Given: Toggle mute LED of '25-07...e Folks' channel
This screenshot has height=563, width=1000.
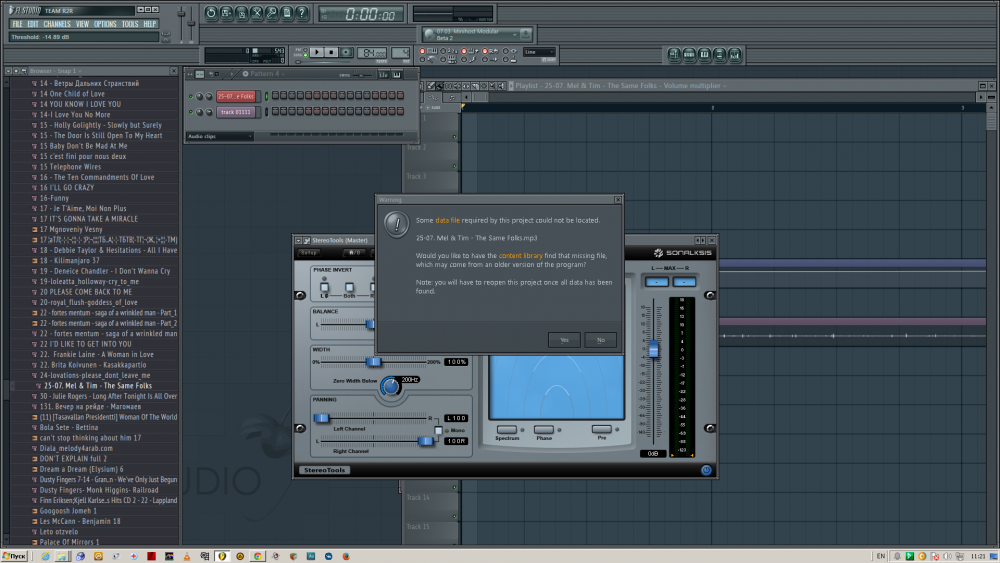Looking at the screenshot, I should click(191, 96).
